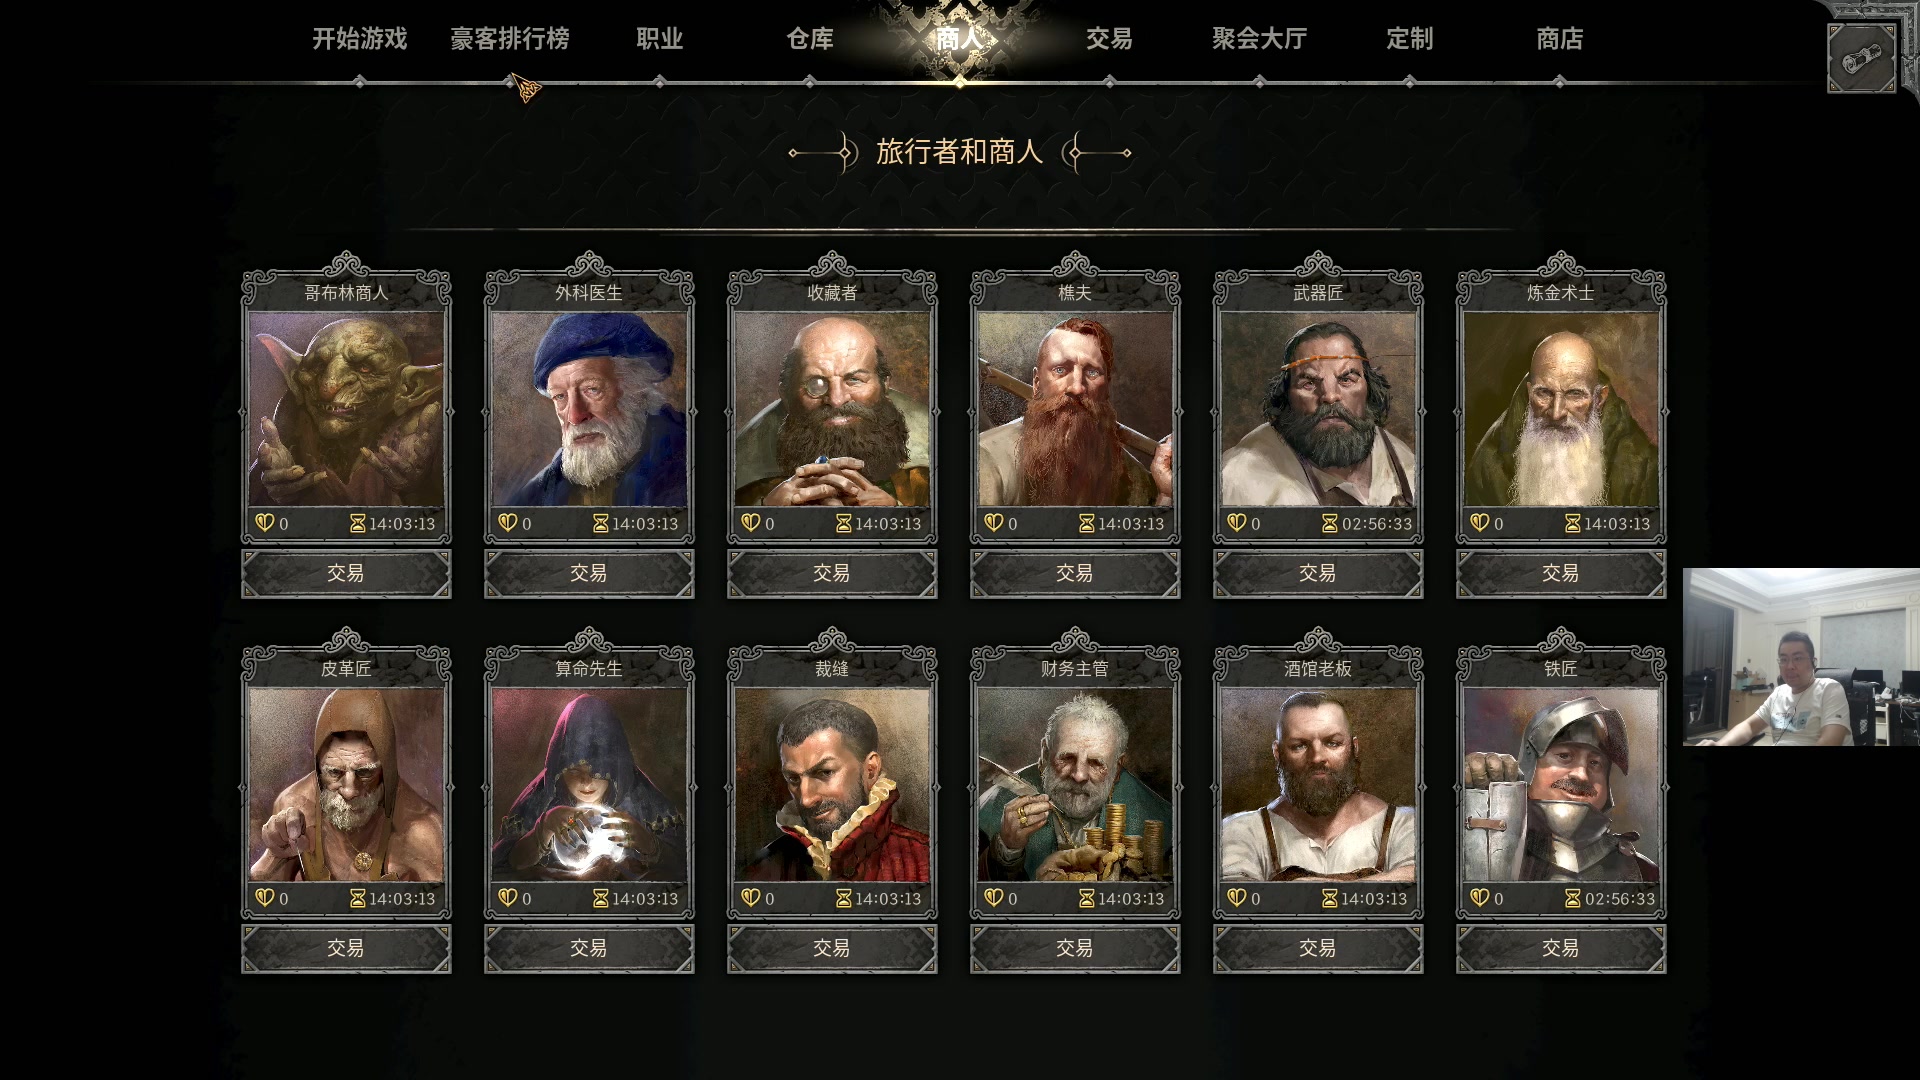1920x1080 pixels.
Task: Click the hourglass timer icon on 武器匠 card
Action: tap(1329, 523)
